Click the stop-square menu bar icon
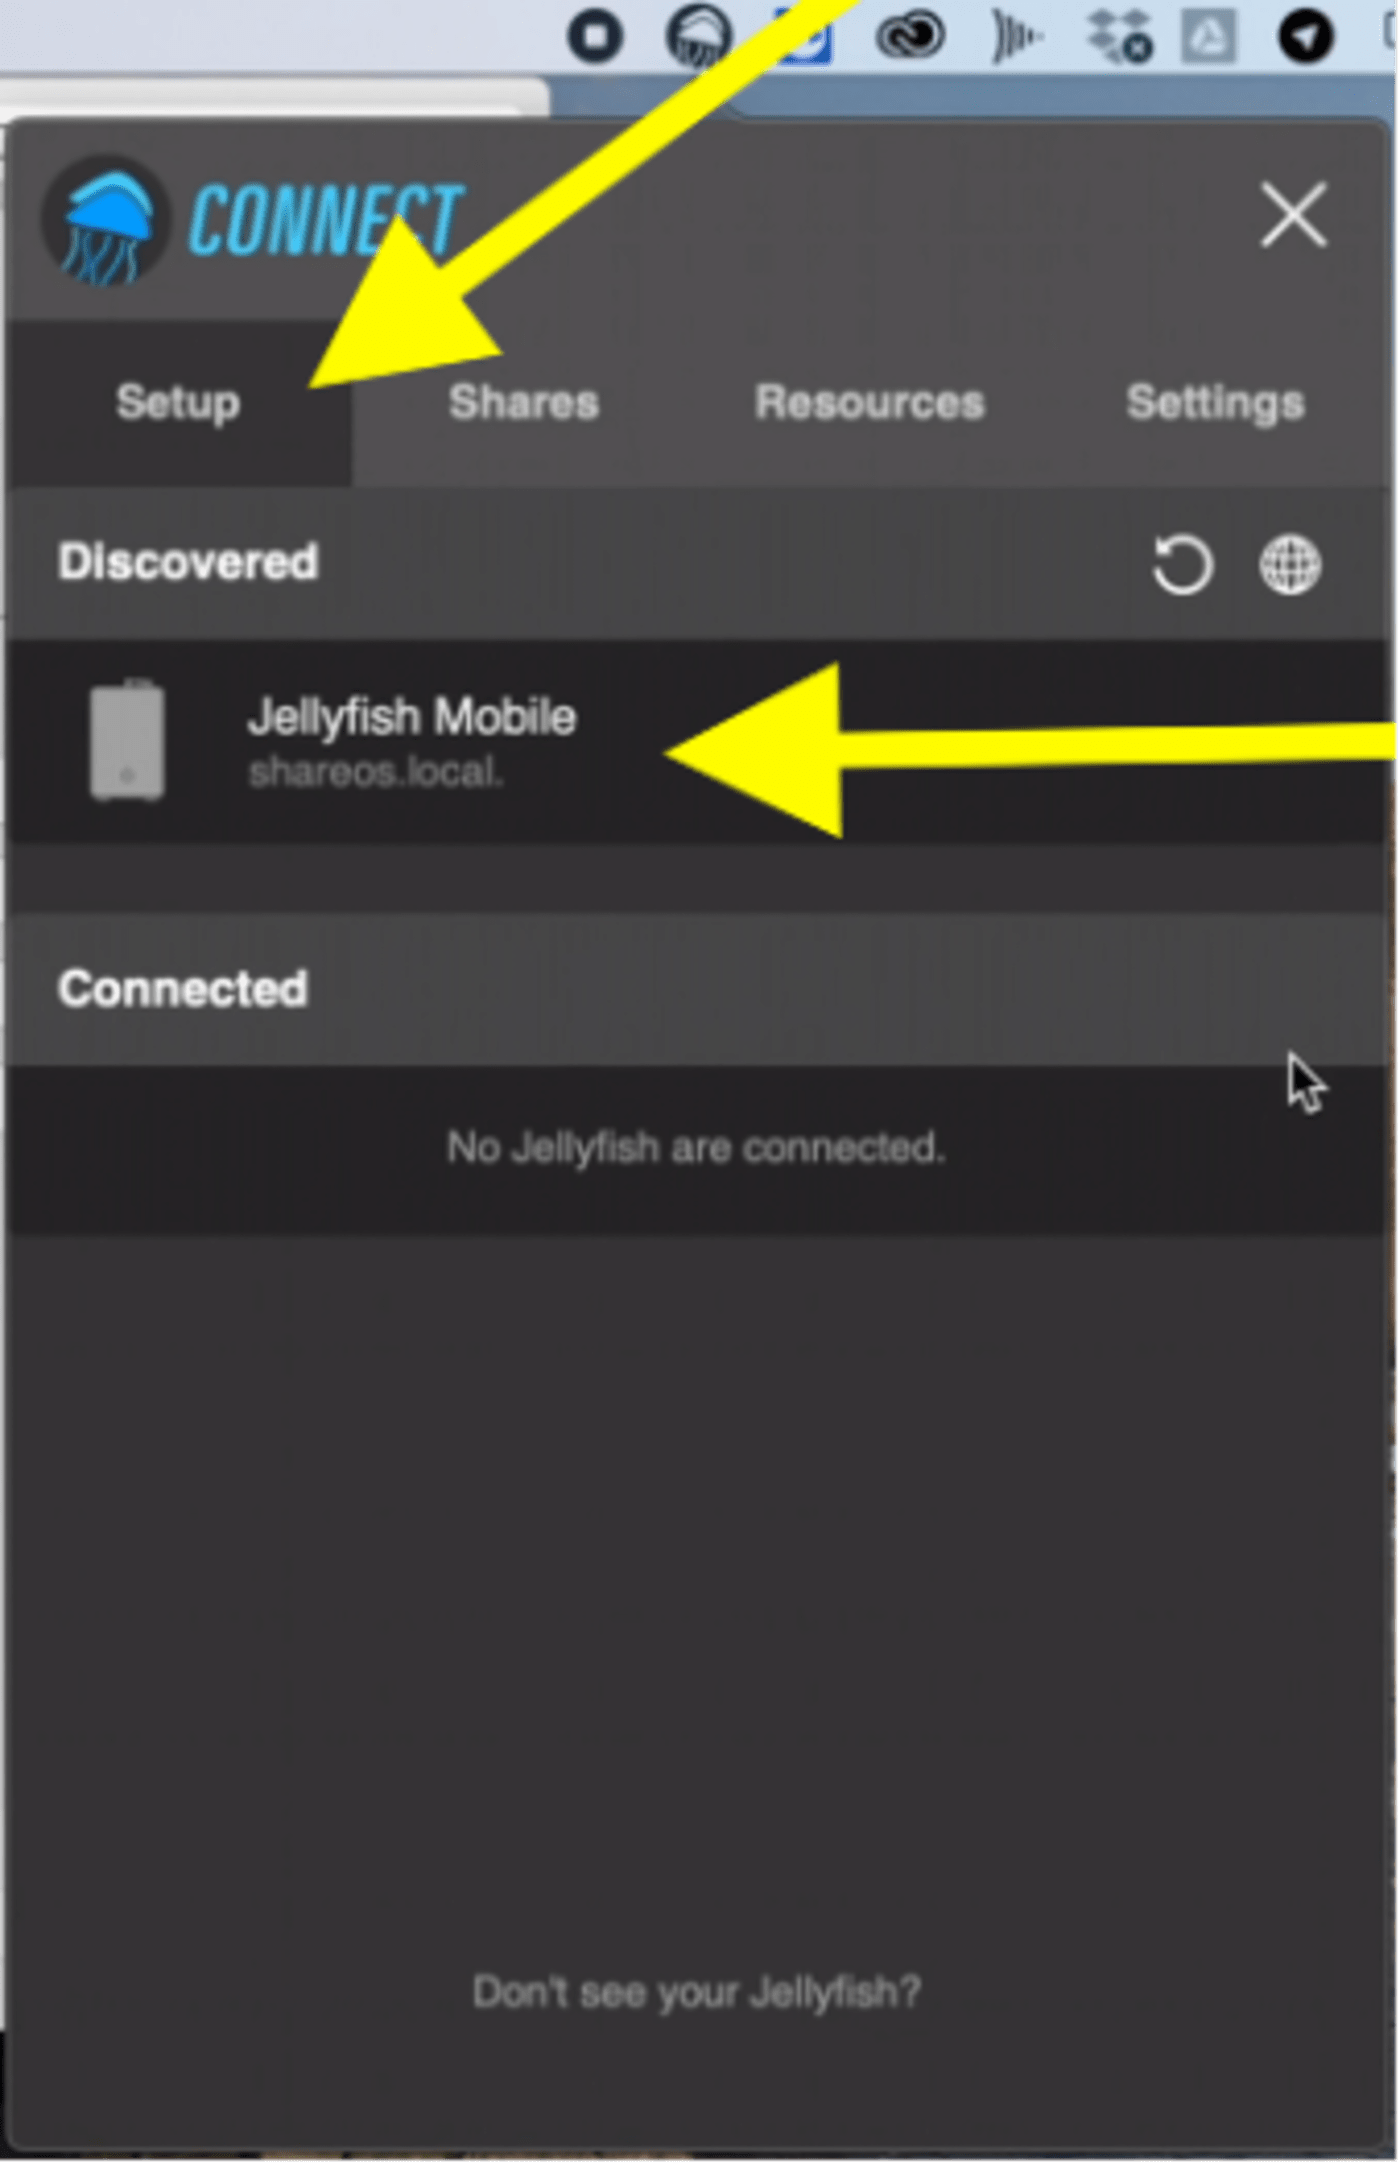 point(595,36)
